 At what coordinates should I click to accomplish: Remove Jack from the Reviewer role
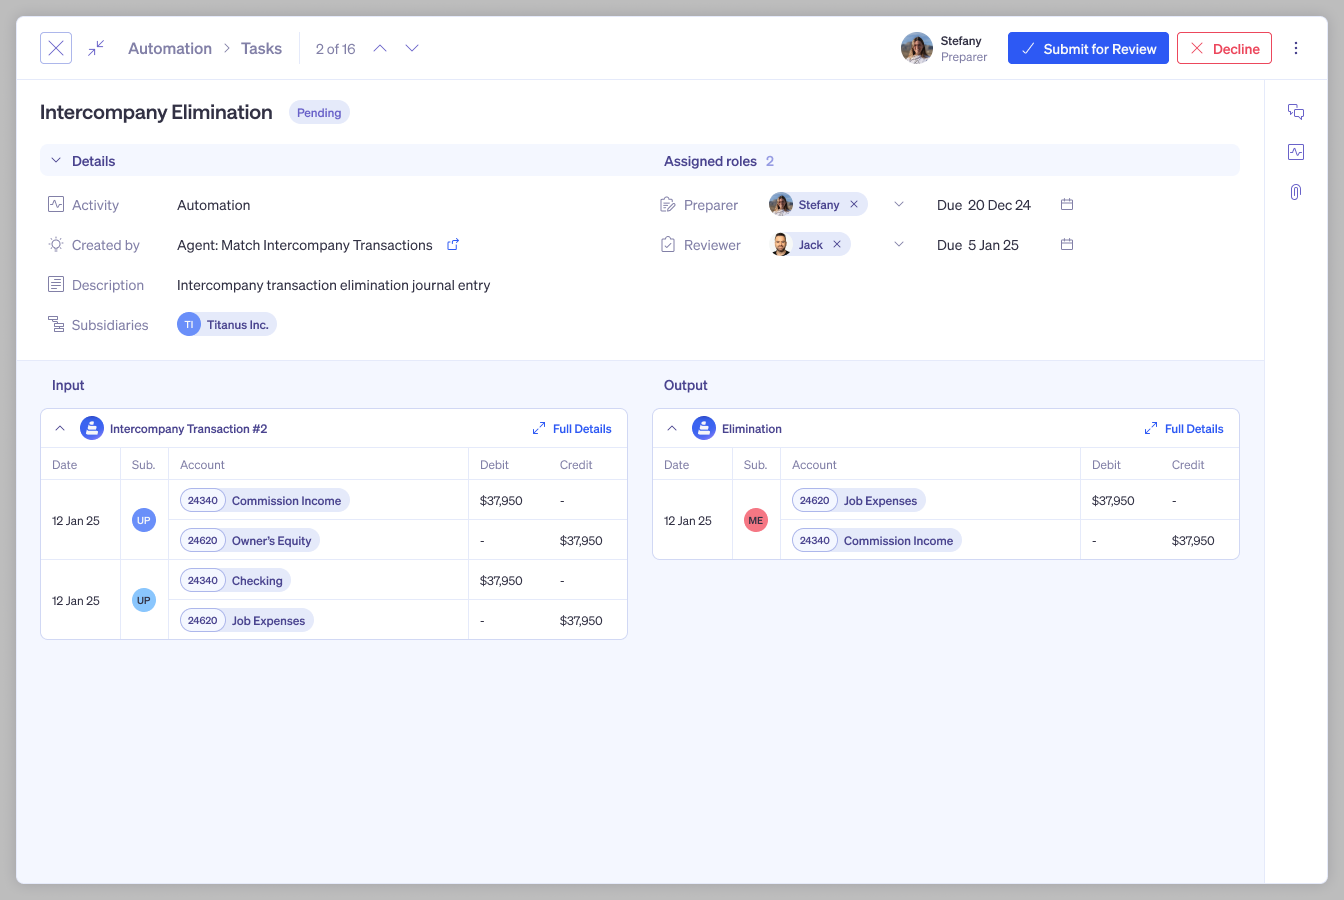[x=836, y=243]
